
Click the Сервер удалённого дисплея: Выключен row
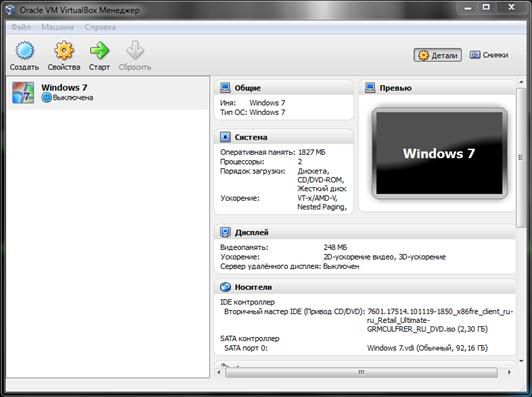(289, 266)
